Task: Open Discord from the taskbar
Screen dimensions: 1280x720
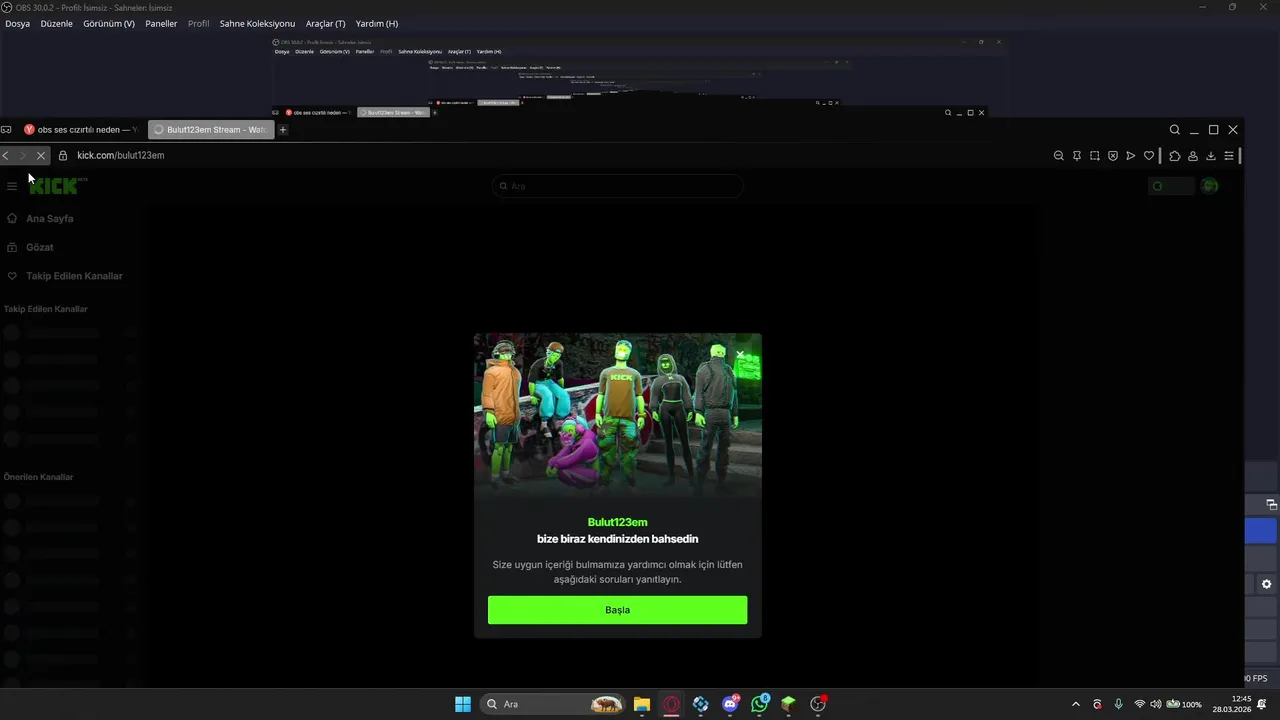Action: pos(731,704)
